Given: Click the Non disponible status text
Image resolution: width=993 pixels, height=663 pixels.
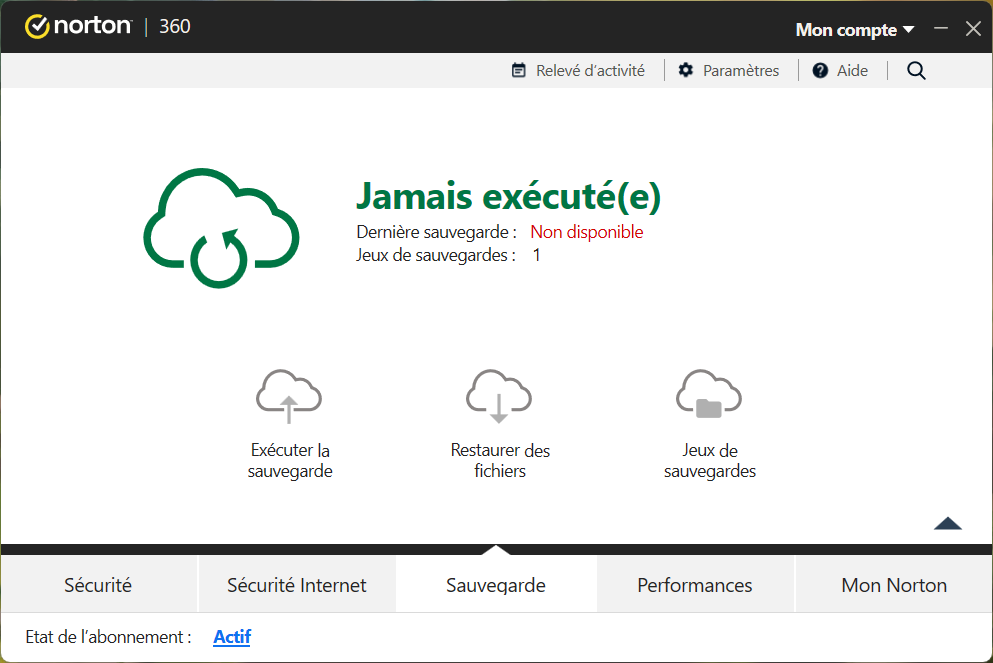Looking at the screenshot, I should click(587, 232).
